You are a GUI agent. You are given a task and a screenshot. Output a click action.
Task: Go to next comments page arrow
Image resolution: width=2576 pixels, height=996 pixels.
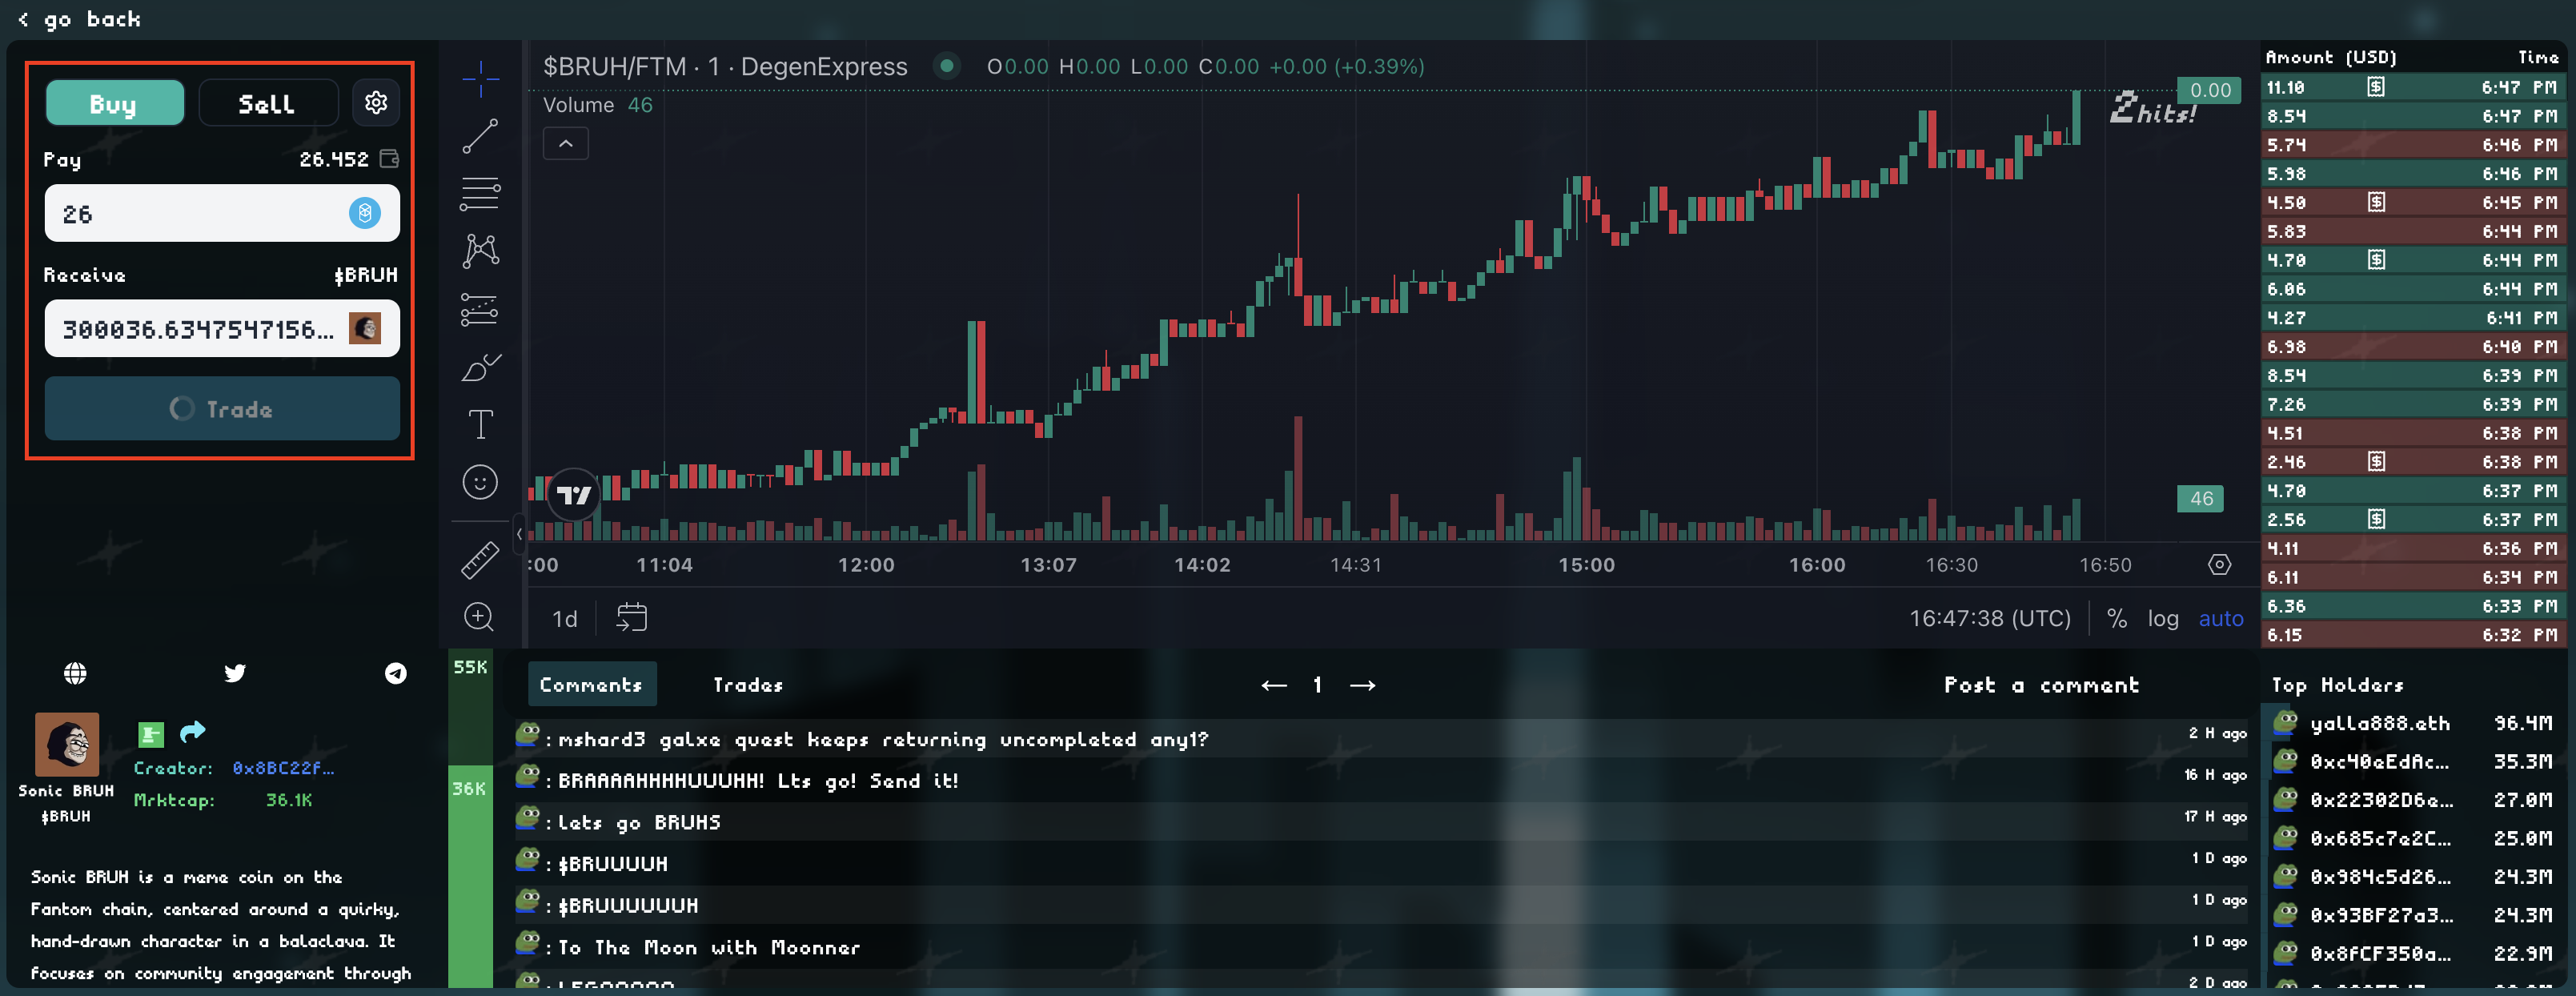(x=1362, y=685)
